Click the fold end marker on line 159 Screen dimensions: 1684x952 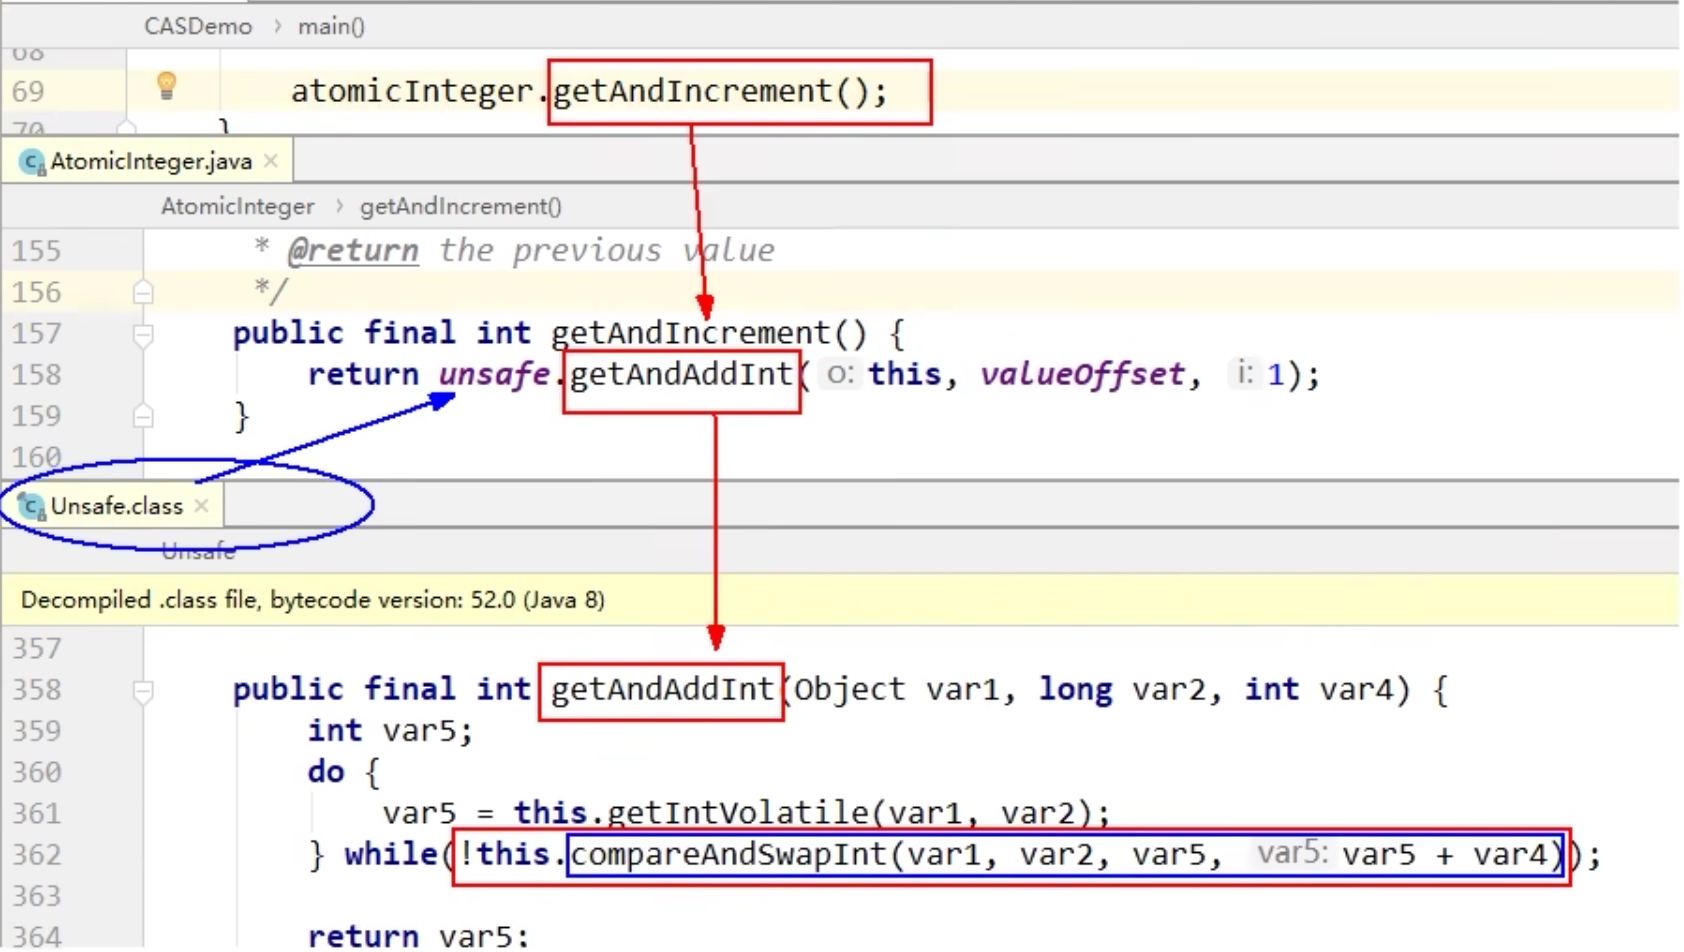[143, 416]
